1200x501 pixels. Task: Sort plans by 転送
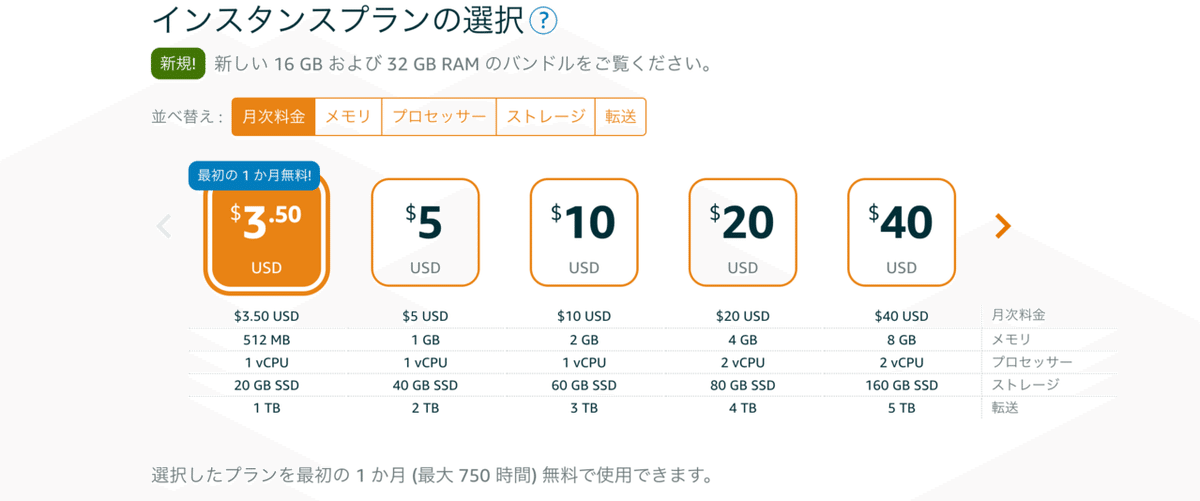pos(620,116)
